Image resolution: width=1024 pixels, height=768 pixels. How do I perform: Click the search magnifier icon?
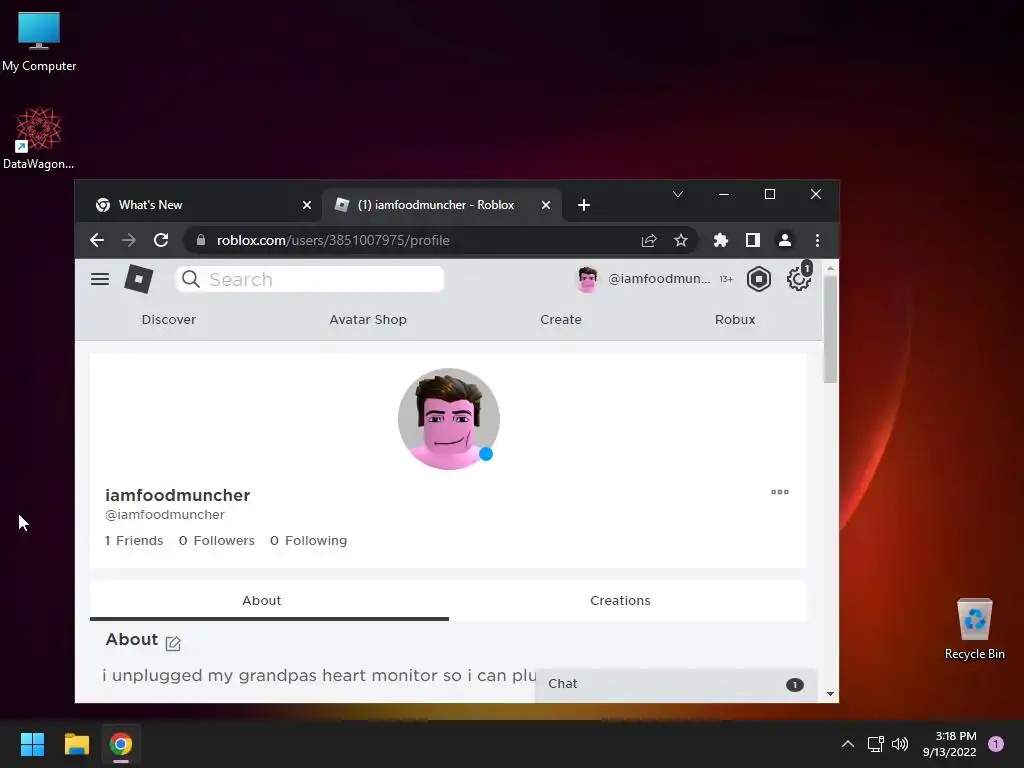pos(191,280)
